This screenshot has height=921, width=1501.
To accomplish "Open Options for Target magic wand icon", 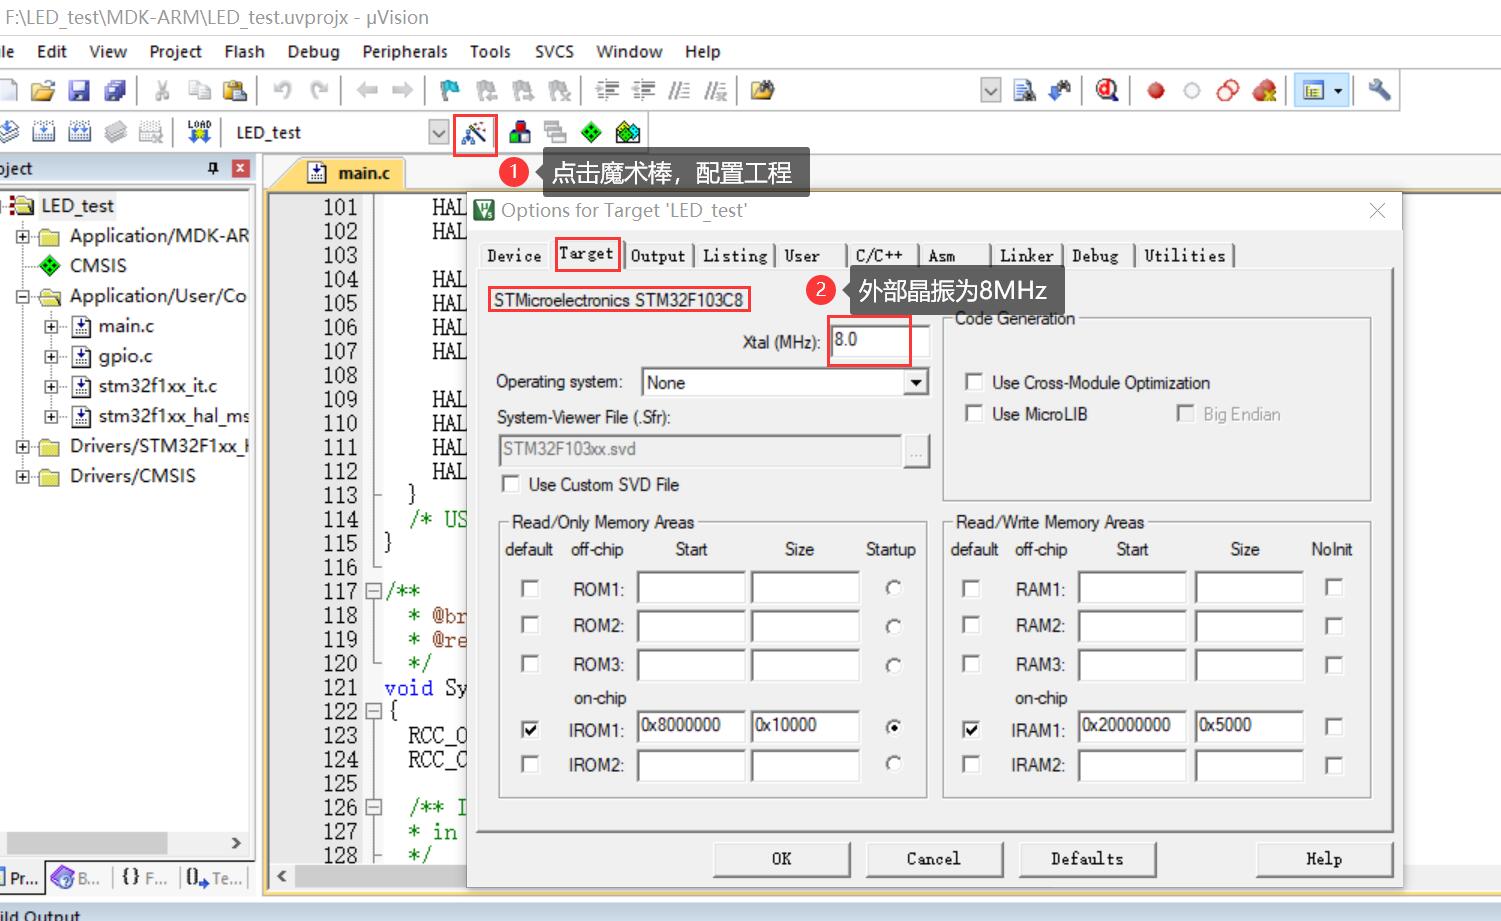I will [x=474, y=132].
